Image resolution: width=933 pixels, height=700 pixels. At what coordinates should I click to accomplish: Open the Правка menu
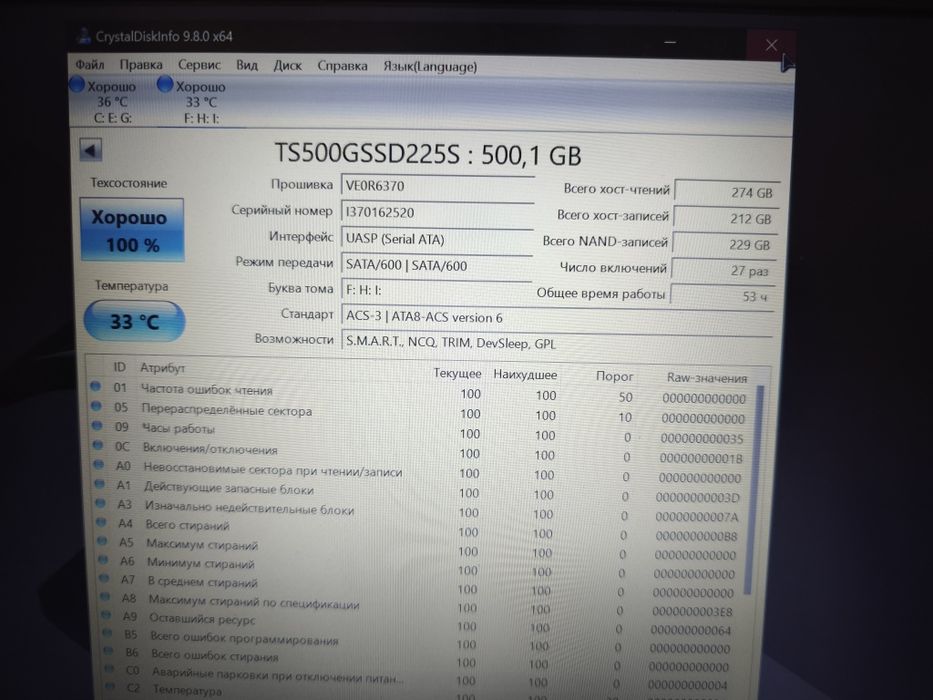coord(141,64)
